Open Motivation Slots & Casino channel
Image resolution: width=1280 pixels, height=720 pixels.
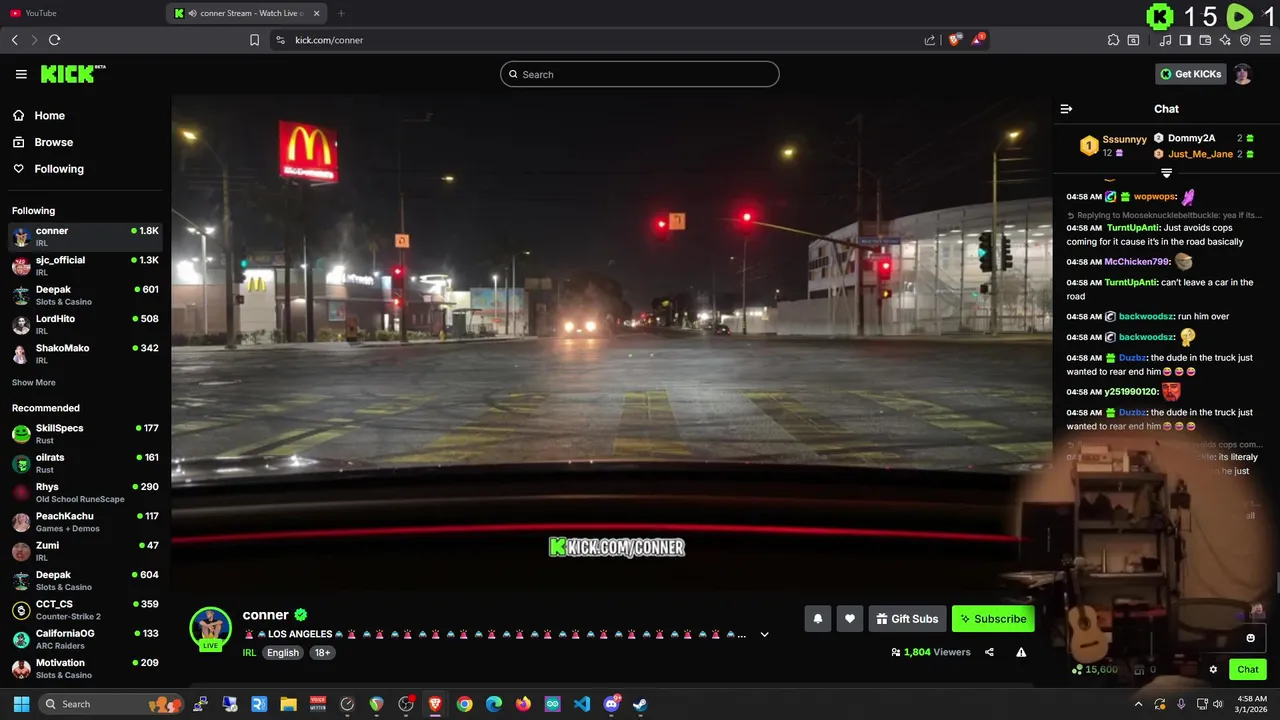coord(85,668)
